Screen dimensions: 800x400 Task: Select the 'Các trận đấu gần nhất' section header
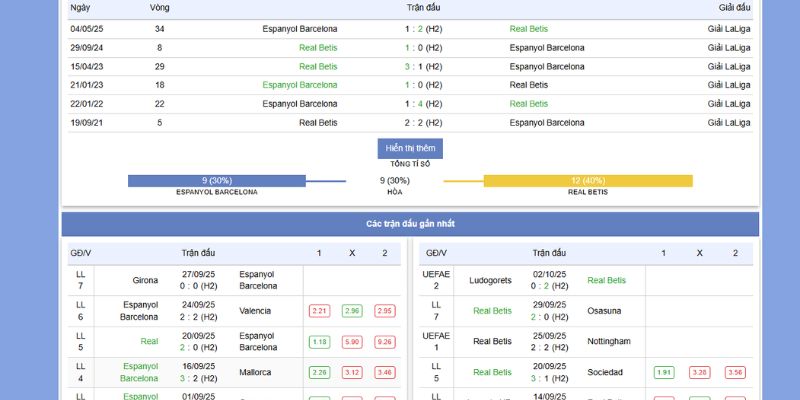[410, 223]
